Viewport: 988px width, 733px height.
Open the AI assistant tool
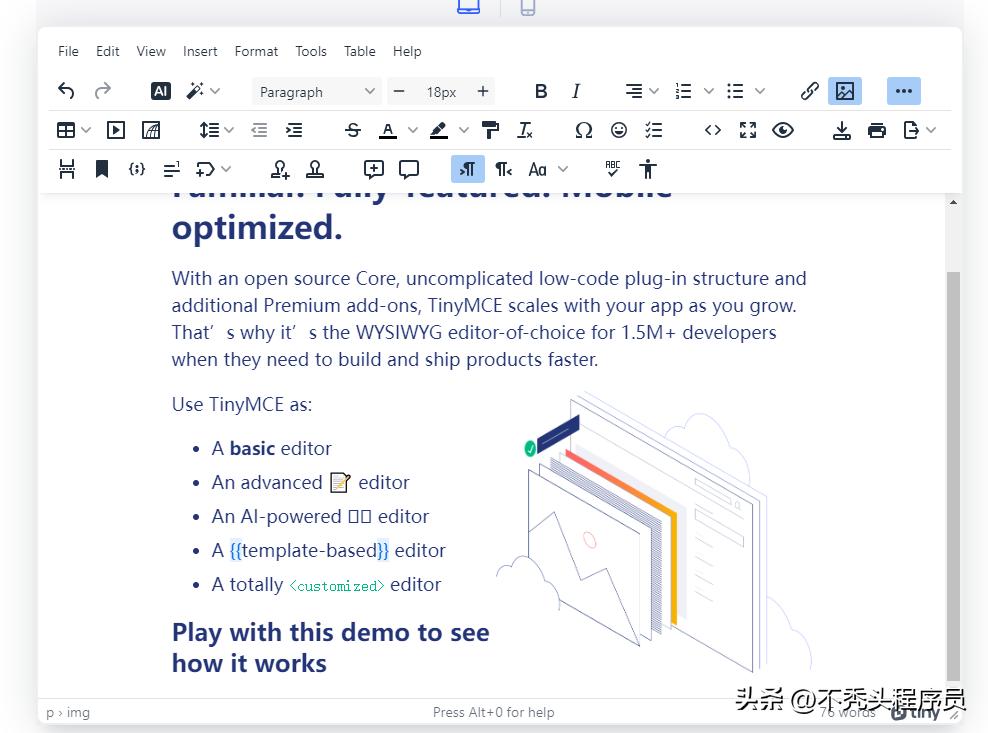(x=161, y=91)
